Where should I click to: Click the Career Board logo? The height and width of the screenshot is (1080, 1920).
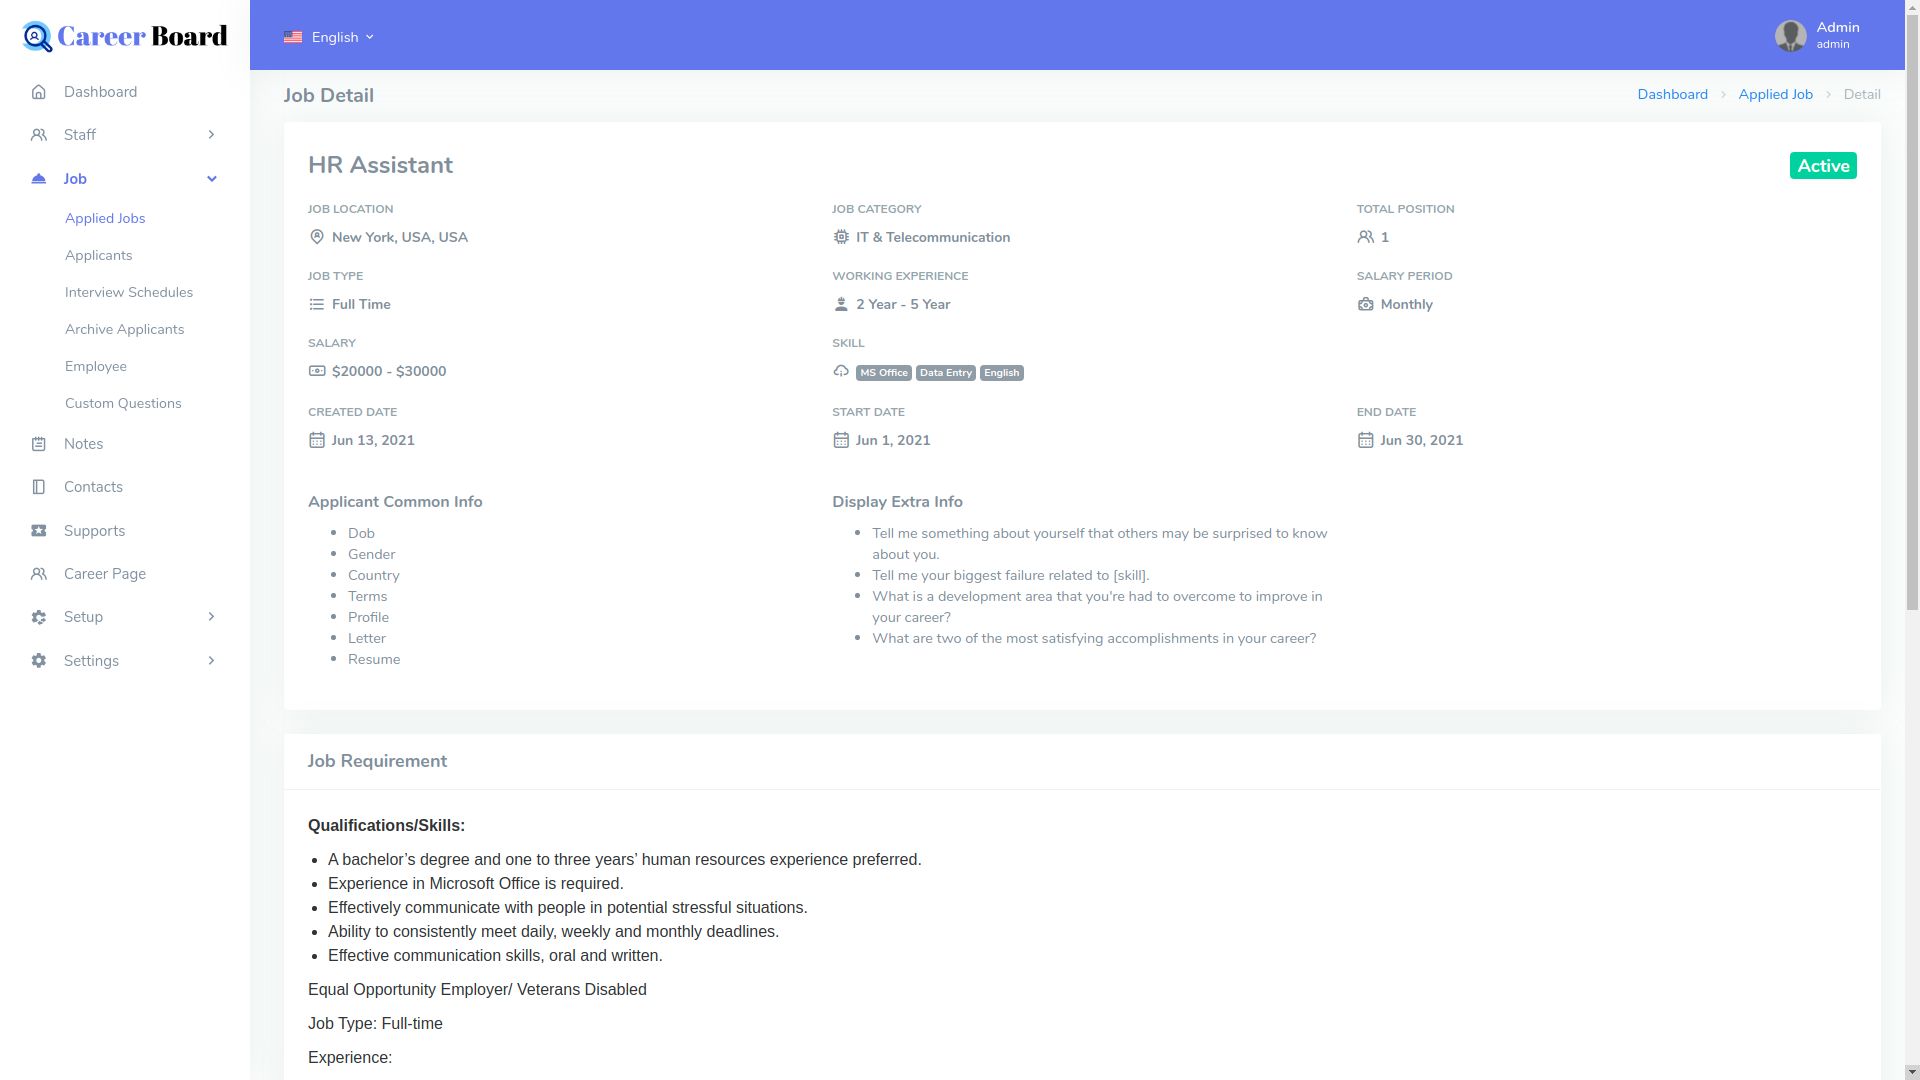(125, 37)
